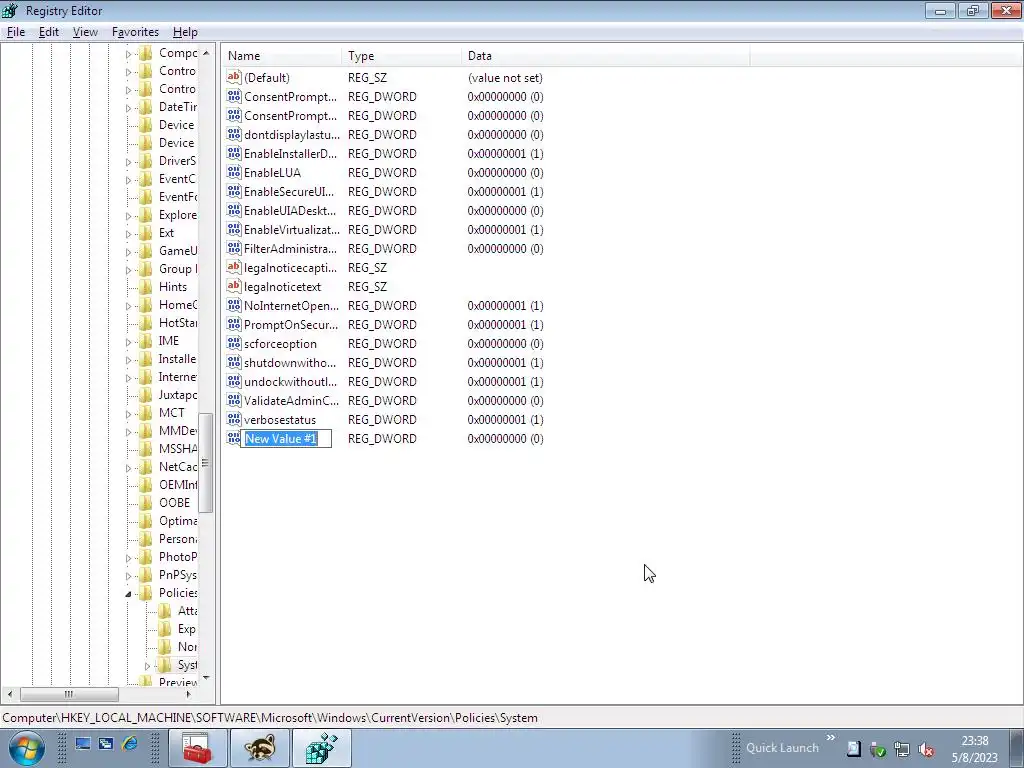Click the EnableLUA value icon
This screenshot has height=768, width=1024.
tap(234, 172)
